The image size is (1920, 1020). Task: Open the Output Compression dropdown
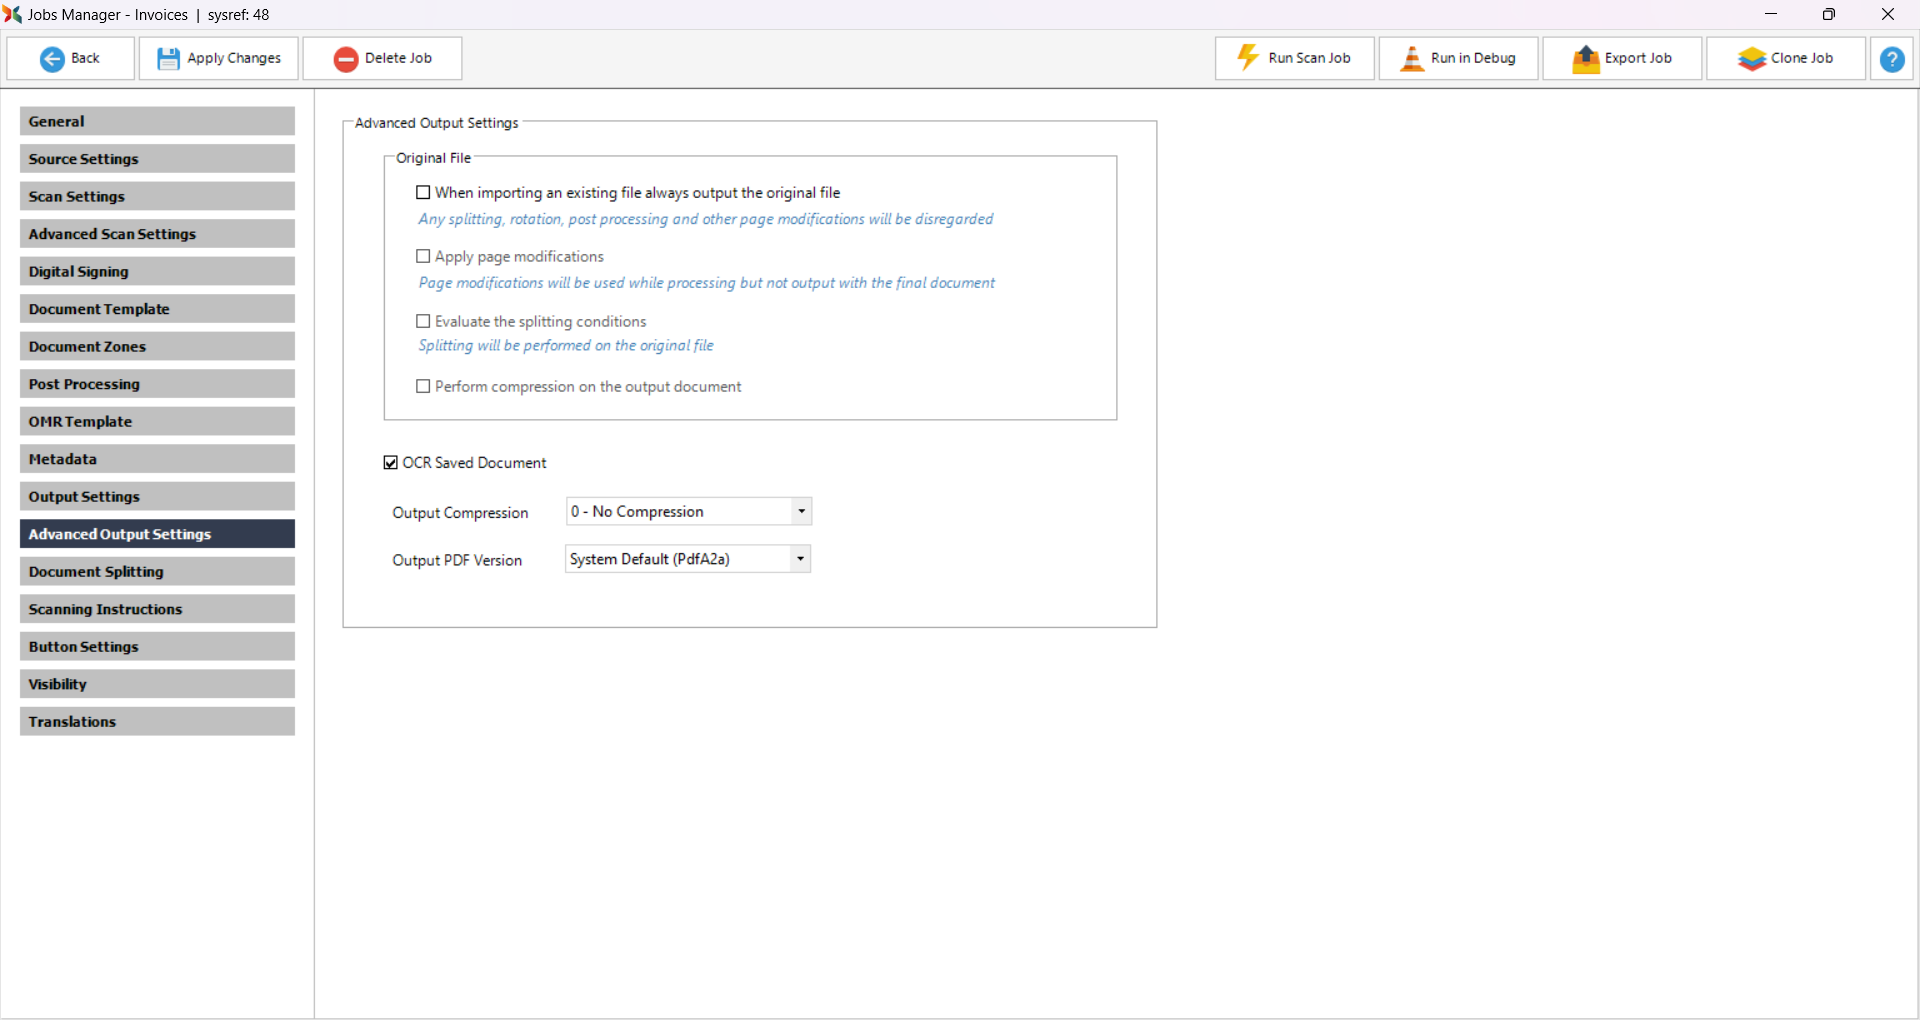coord(801,511)
